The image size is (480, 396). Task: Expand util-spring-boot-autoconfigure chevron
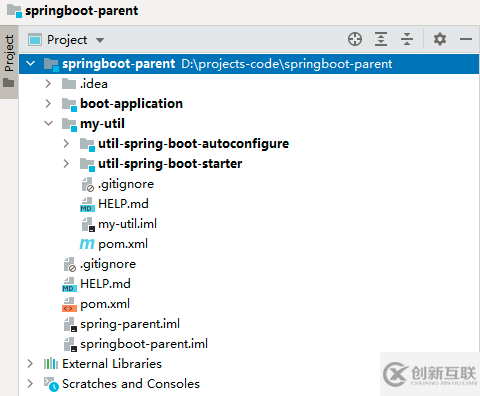pyautogui.click(x=66, y=144)
